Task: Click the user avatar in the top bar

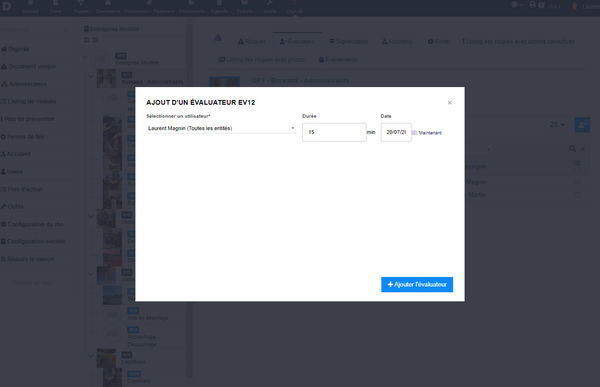Action: tap(574, 6)
